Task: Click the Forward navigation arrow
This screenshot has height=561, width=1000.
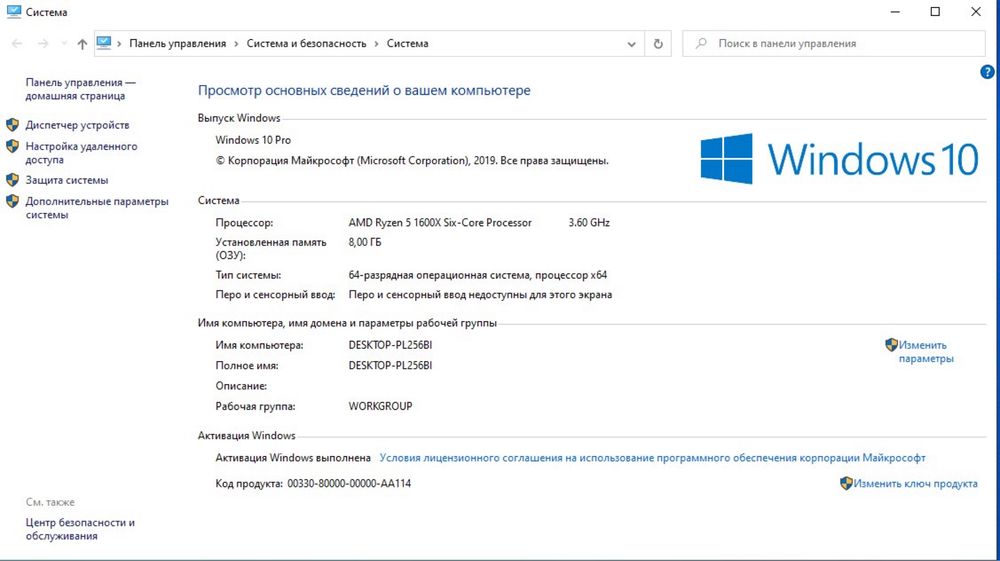Action: (43, 43)
